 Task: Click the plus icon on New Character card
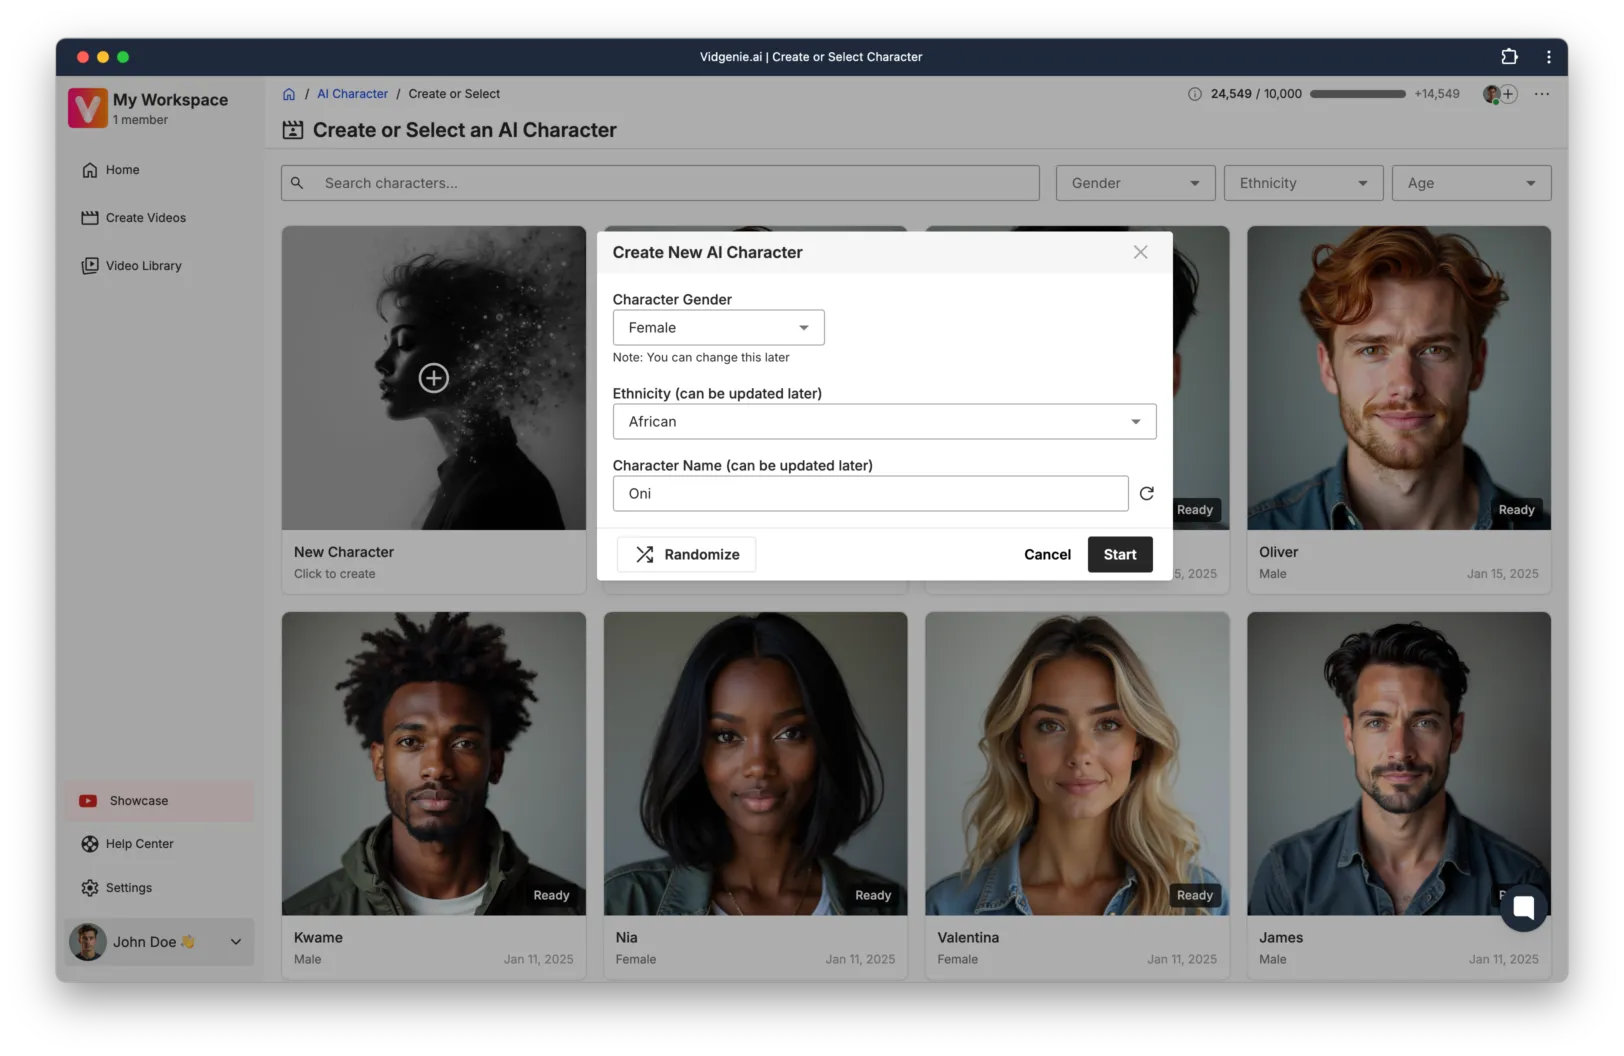tap(433, 378)
